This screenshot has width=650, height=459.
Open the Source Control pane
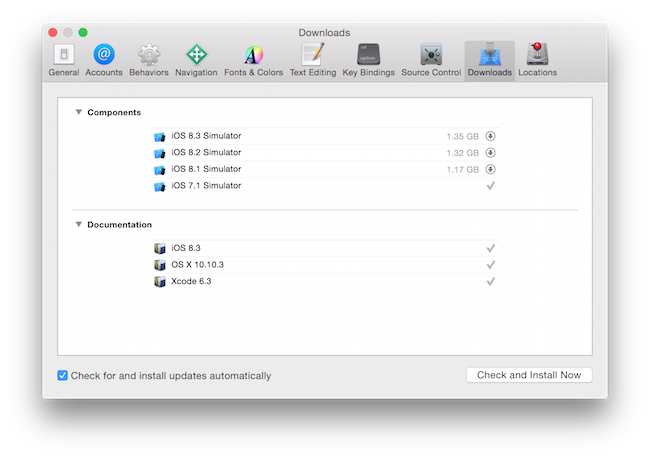pos(431,60)
